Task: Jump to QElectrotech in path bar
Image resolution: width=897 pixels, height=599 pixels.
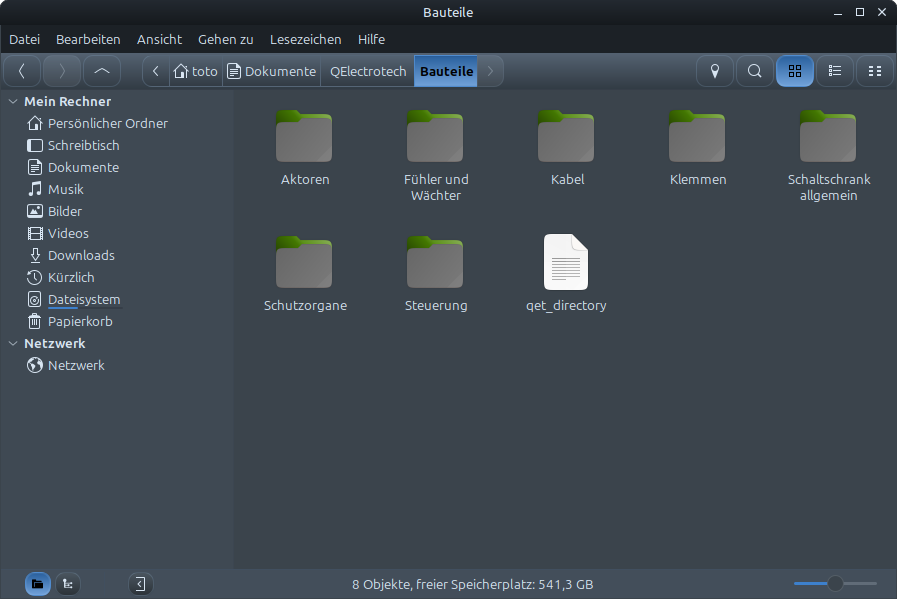Action: click(x=367, y=71)
